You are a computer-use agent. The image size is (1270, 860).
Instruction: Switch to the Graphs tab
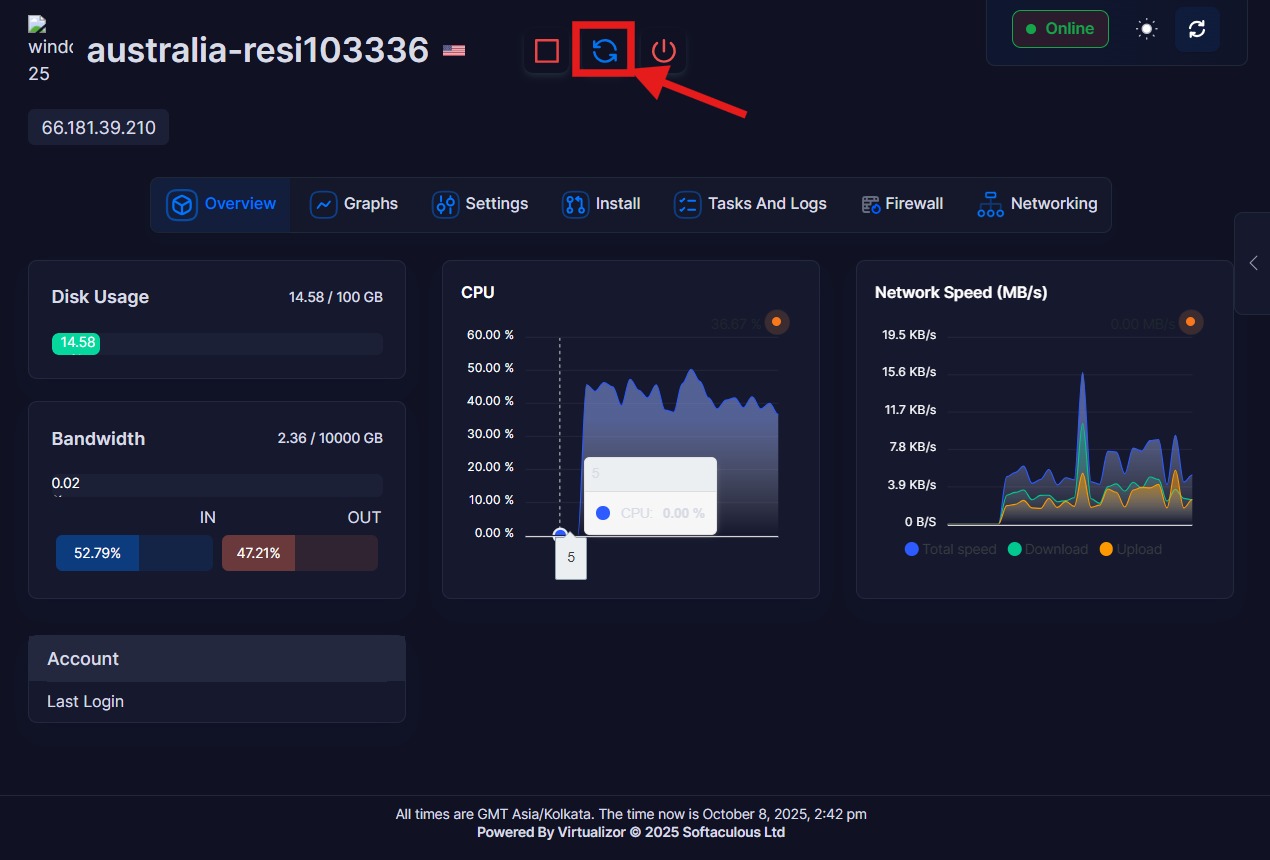354,204
